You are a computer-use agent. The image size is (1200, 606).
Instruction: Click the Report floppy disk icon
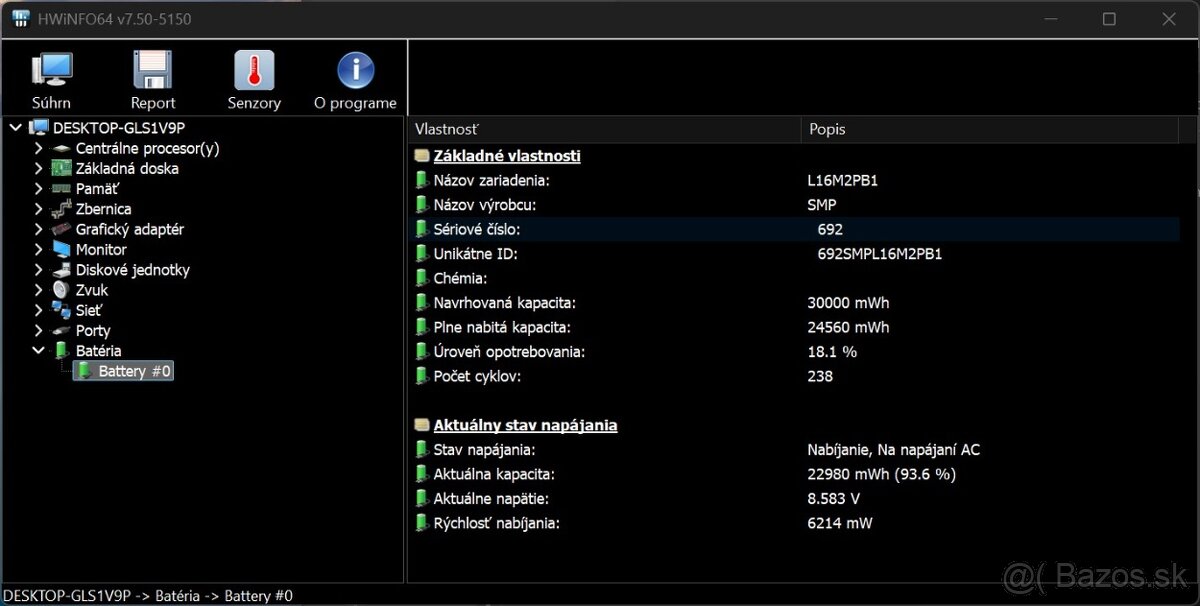153,72
